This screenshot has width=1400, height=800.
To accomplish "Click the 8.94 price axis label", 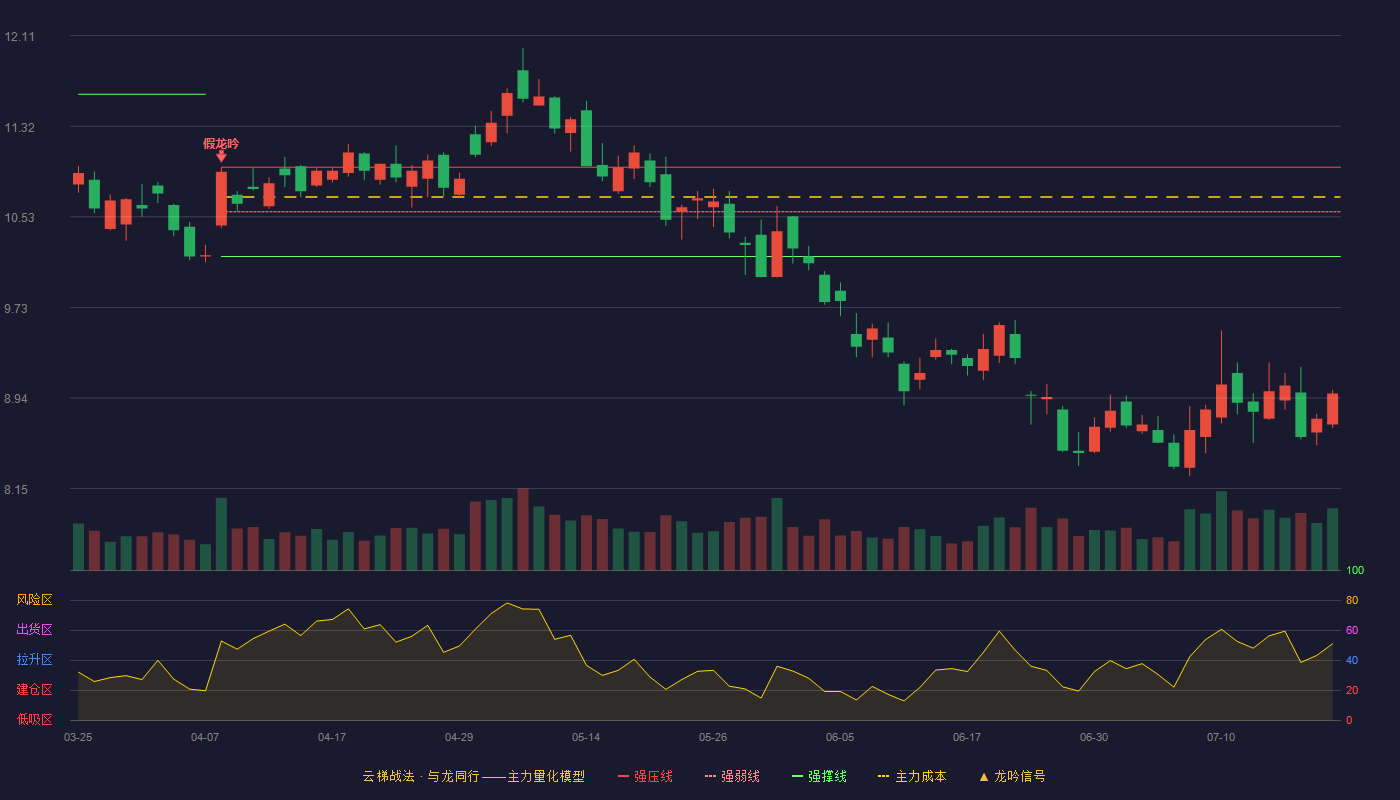I will pyautogui.click(x=16, y=399).
